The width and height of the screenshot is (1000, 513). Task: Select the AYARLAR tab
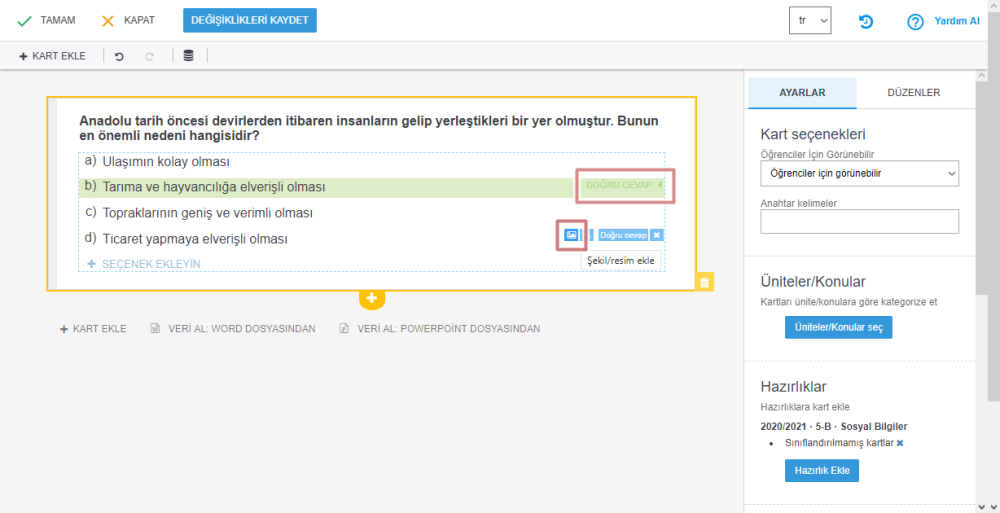point(802,92)
